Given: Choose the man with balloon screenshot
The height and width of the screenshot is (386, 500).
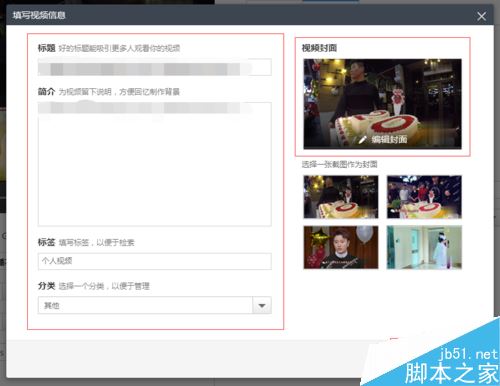Looking at the screenshot, I should pyautogui.click(x=341, y=247).
